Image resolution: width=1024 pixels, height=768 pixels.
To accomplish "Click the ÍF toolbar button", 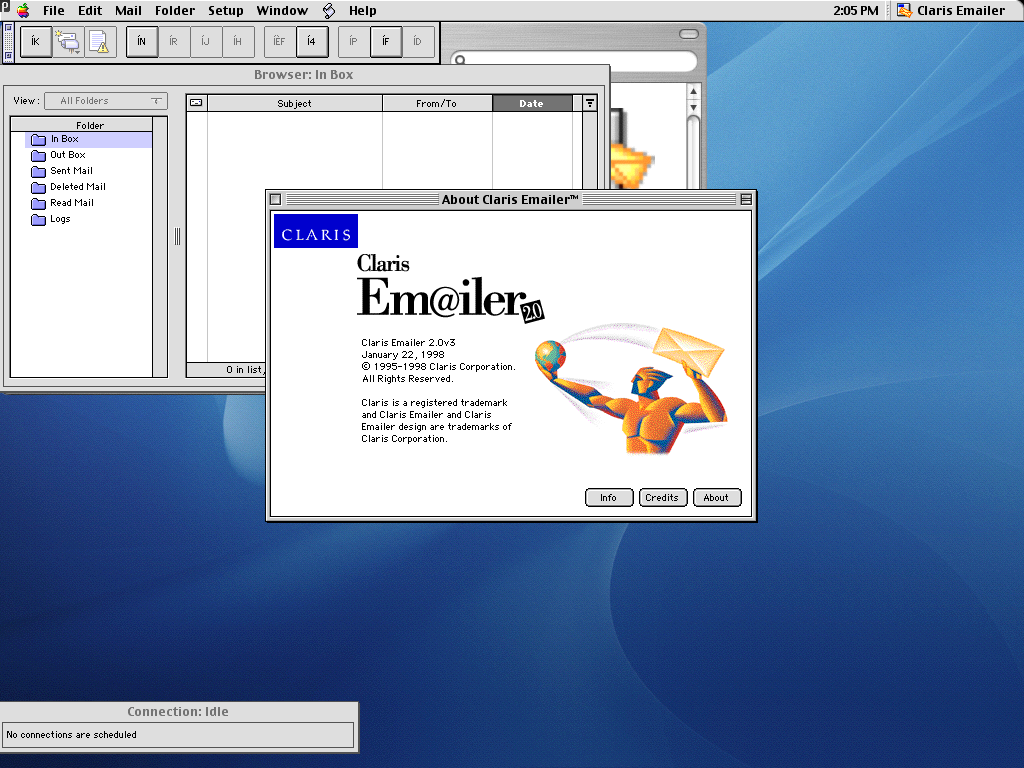I will click(x=385, y=41).
